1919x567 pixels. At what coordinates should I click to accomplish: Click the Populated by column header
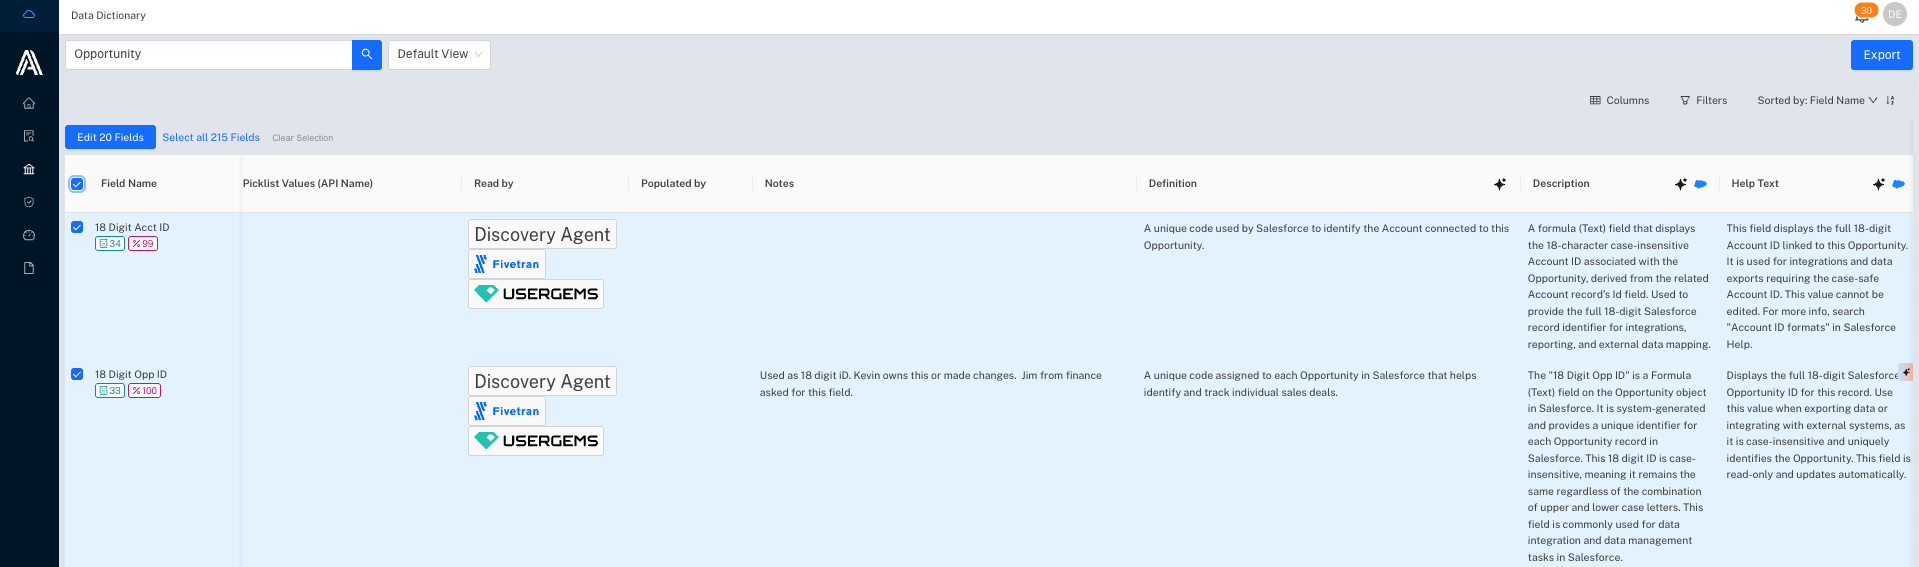click(x=673, y=184)
